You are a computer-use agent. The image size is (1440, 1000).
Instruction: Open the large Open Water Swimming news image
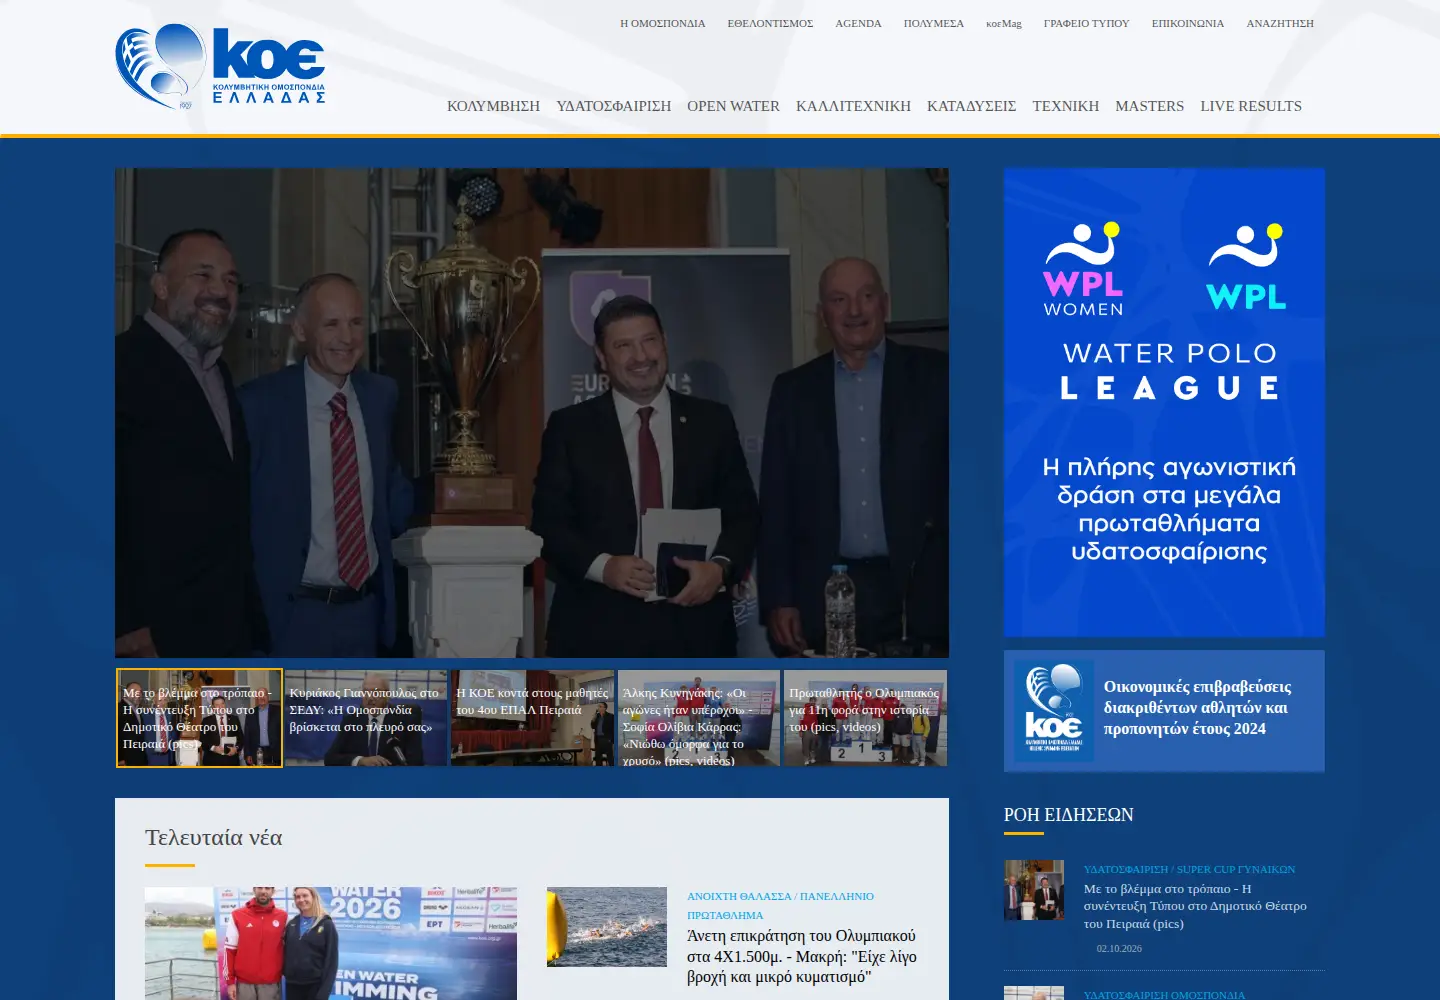coord(331,943)
